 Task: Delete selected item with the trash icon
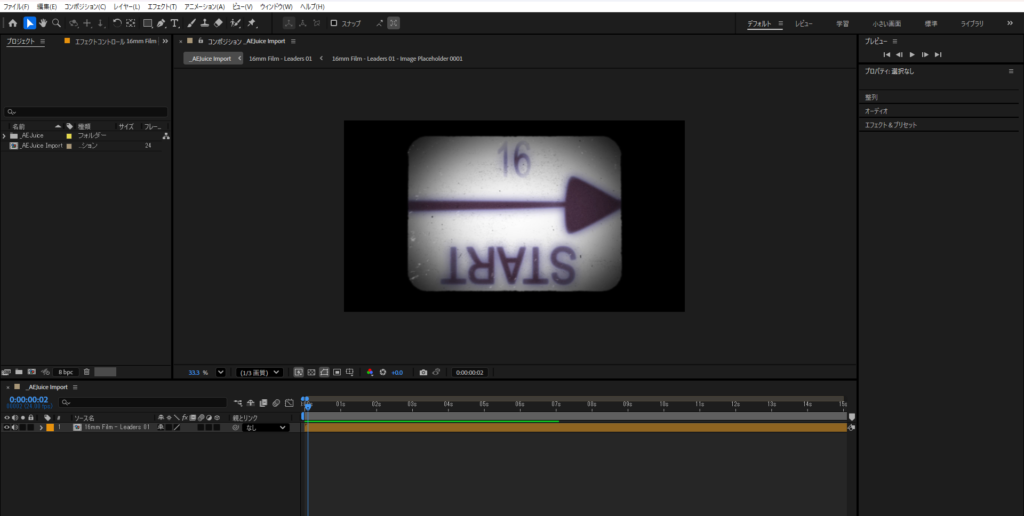[87, 372]
